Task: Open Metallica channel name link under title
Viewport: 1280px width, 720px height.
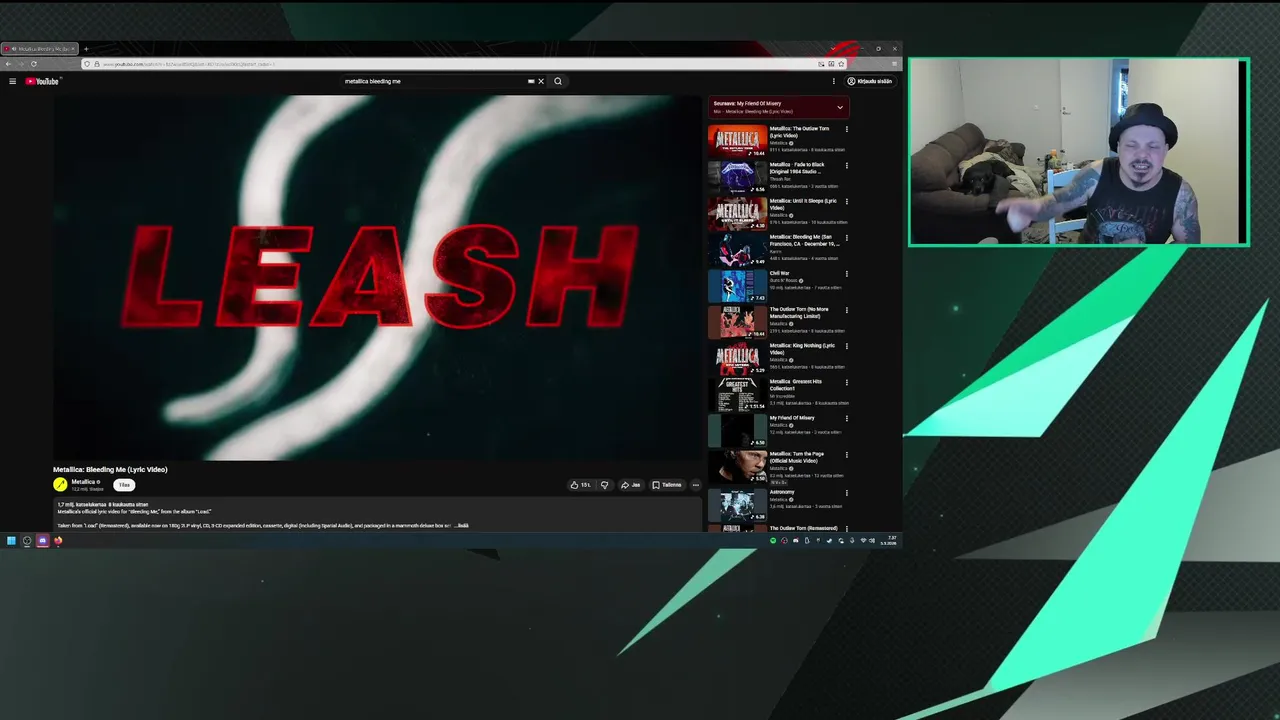Action: pyautogui.click(x=84, y=482)
